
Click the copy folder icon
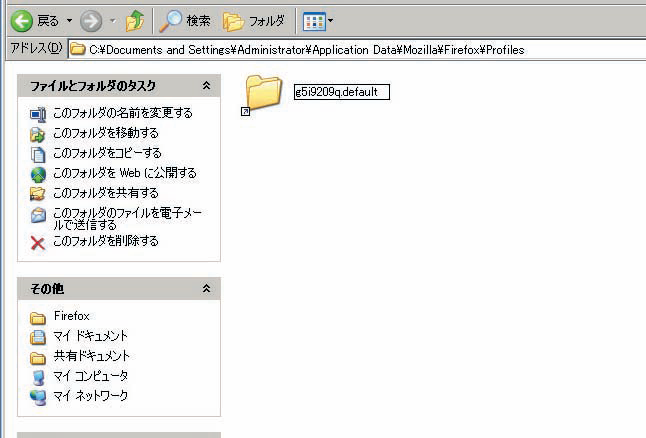pos(38,155)
